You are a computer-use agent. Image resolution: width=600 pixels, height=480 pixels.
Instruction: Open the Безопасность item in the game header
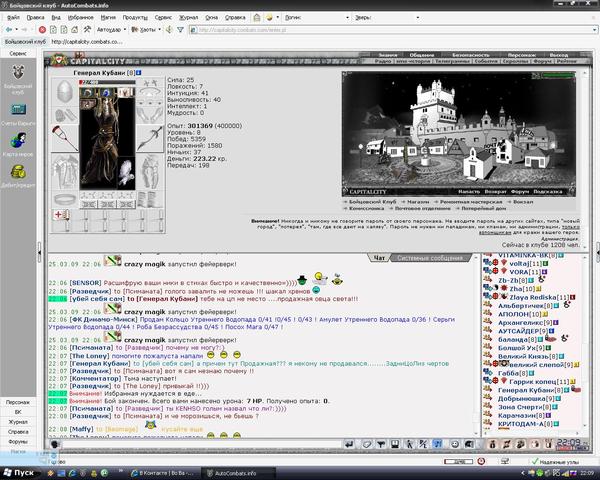pyautogui.click(x=470, y=55)
